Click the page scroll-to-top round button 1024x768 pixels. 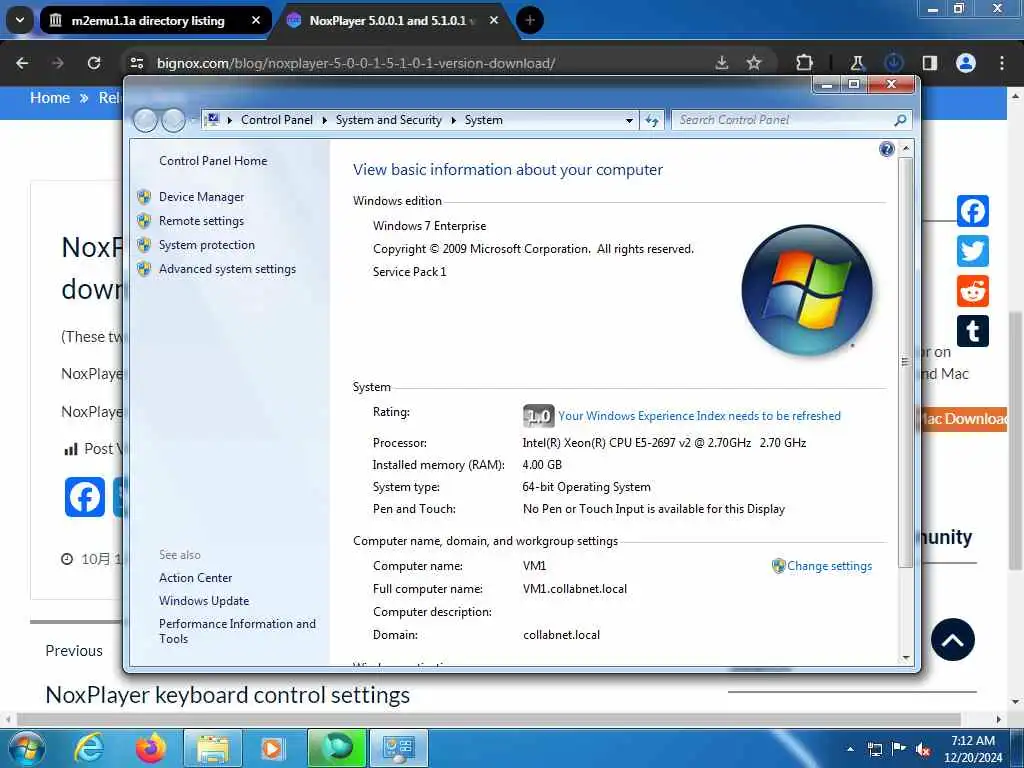953,639
